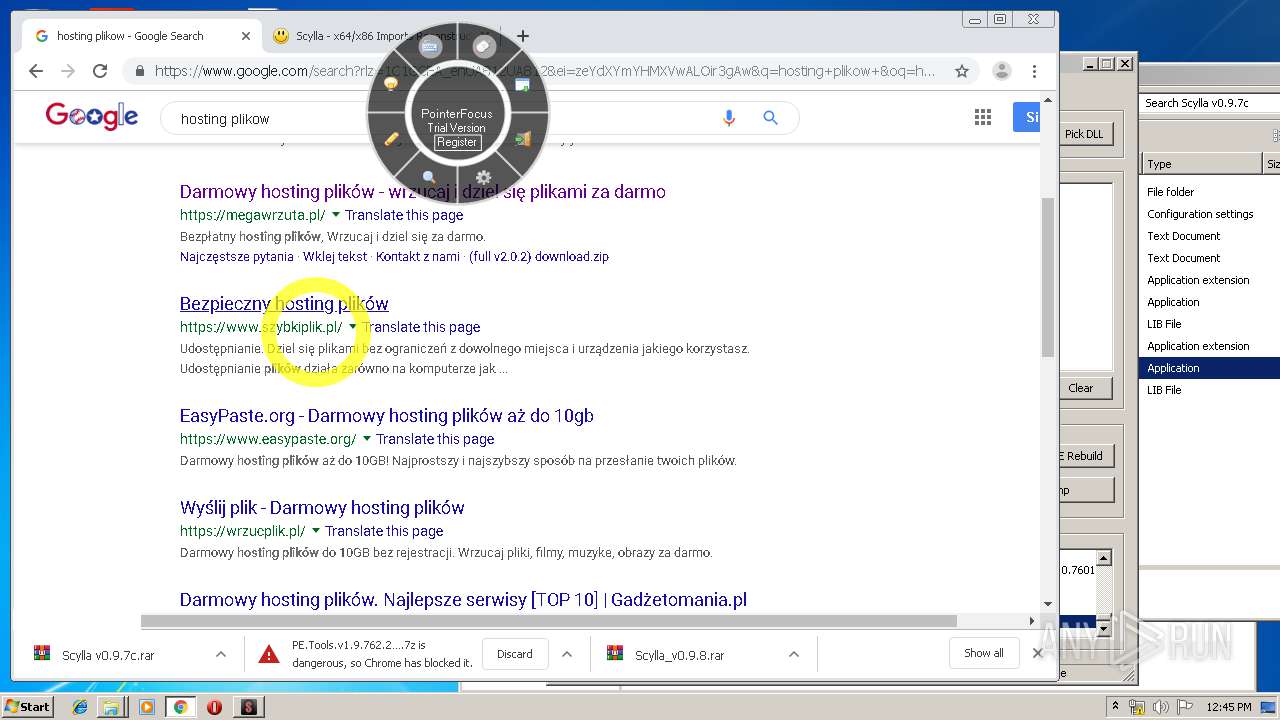
Task: Activate the magnifier tool in PointerFocus wheel
Action: (x=430, y=178)
